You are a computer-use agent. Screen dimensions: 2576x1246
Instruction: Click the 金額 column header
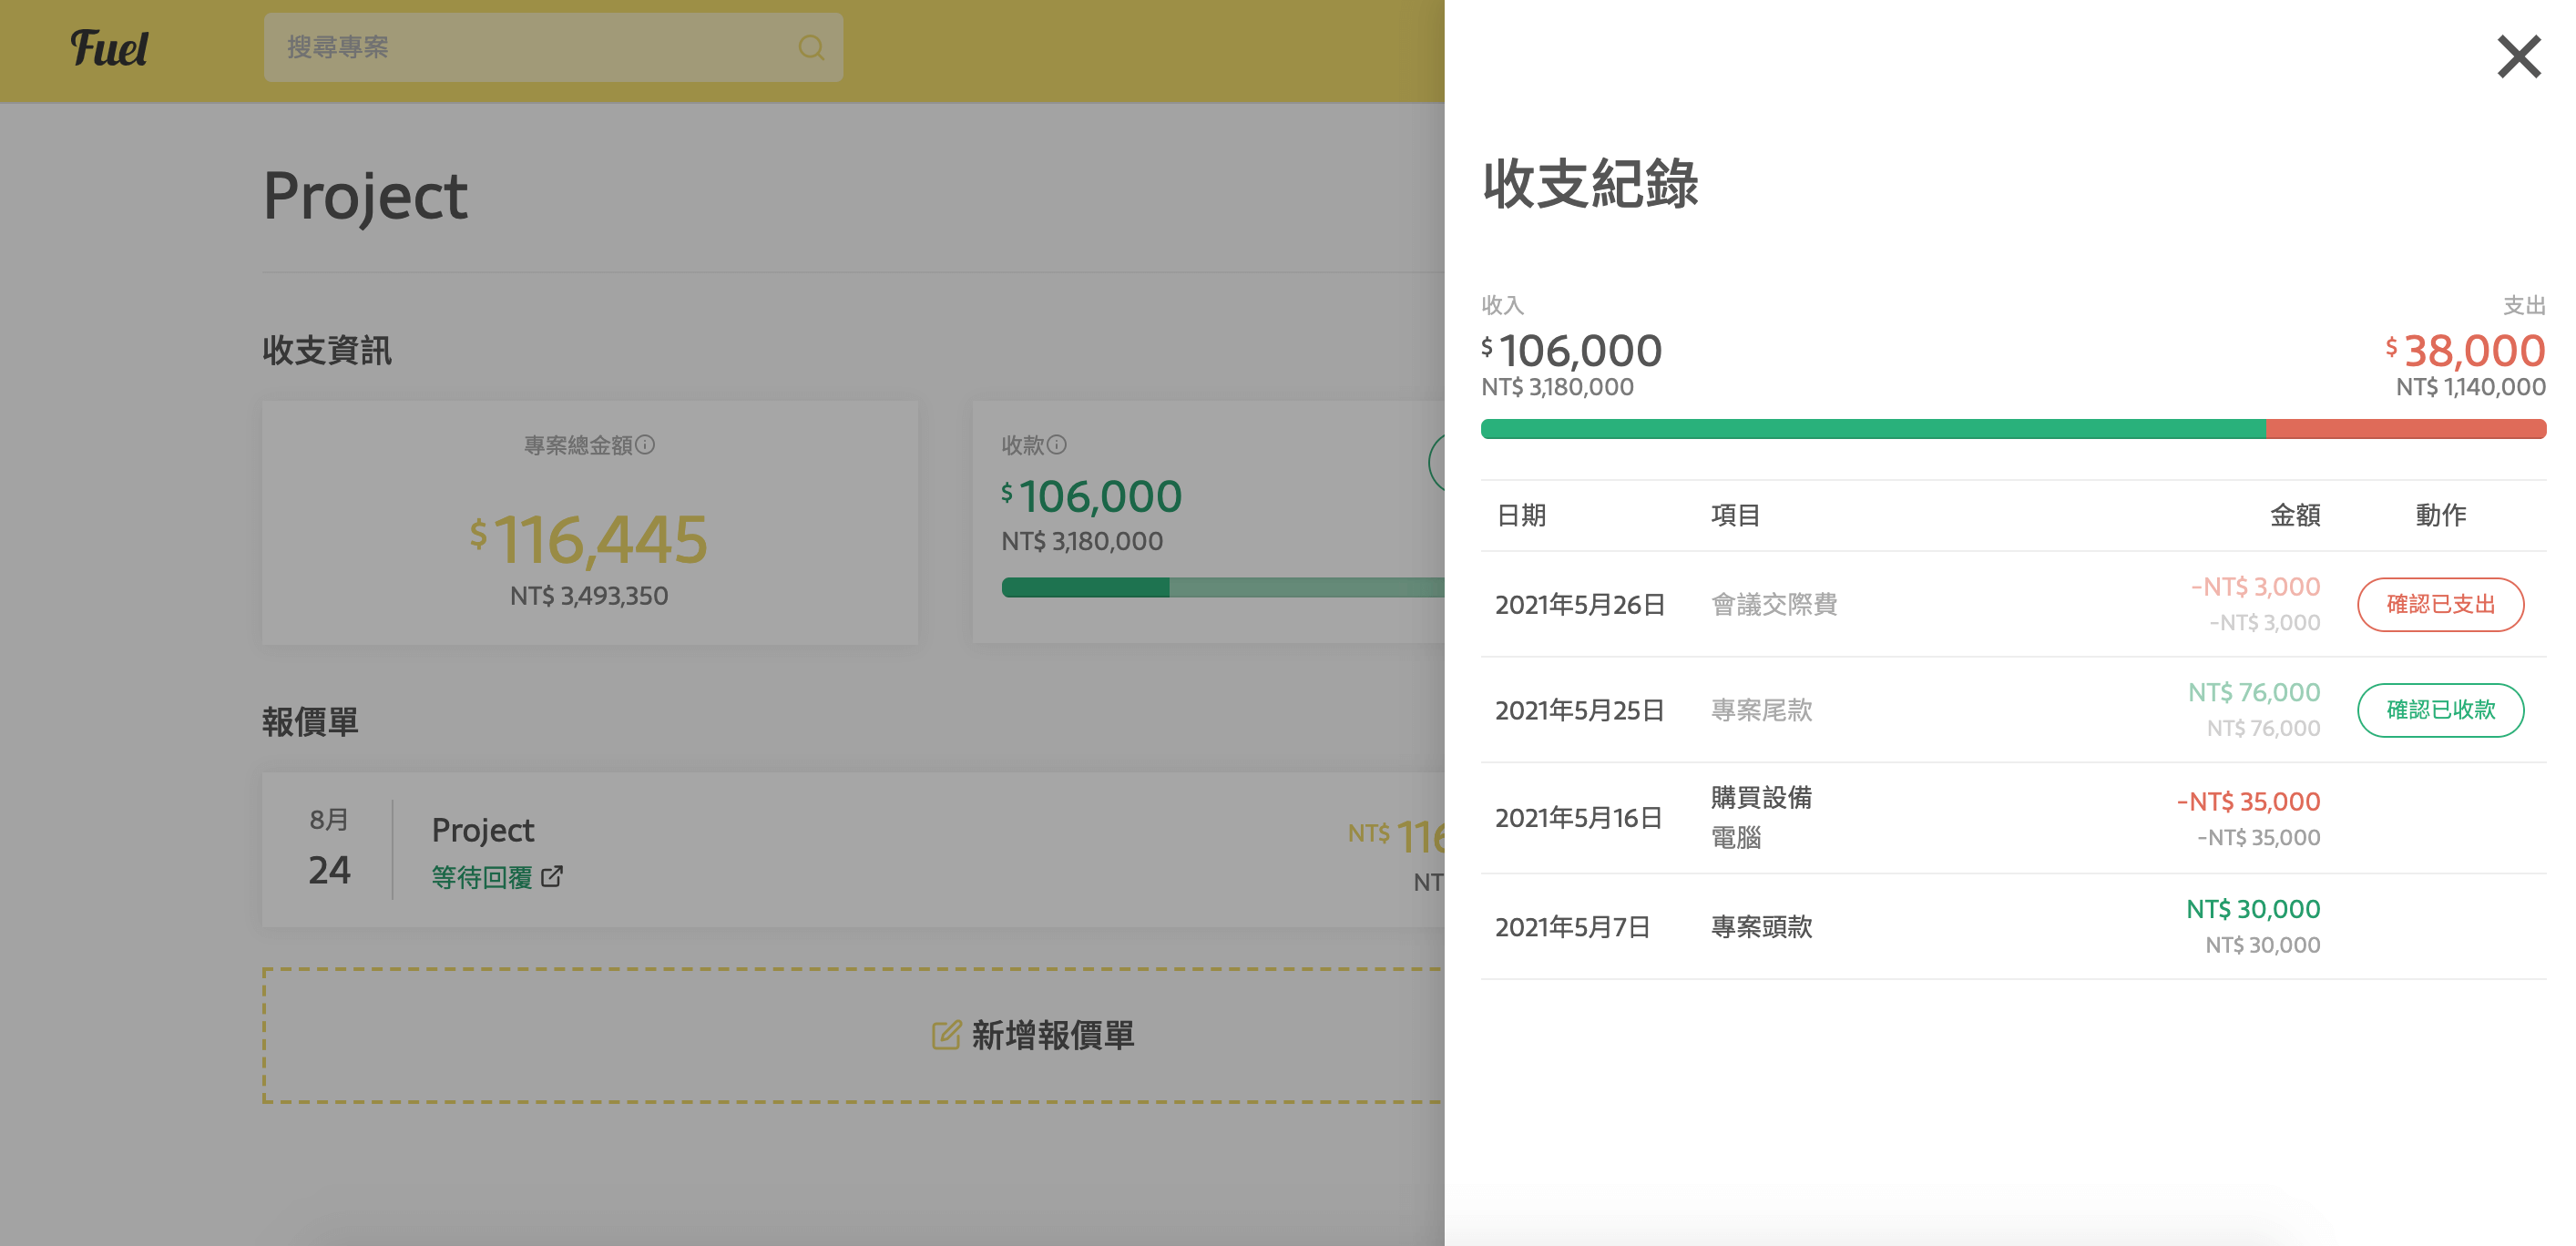pyautogui.click(x=2294, y=515)
